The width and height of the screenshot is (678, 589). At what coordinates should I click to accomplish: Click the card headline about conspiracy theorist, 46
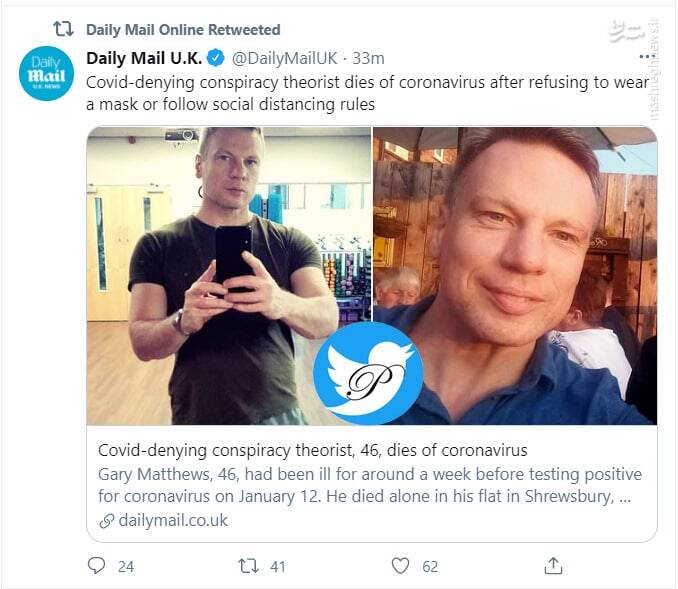click(x=312, y=450)
